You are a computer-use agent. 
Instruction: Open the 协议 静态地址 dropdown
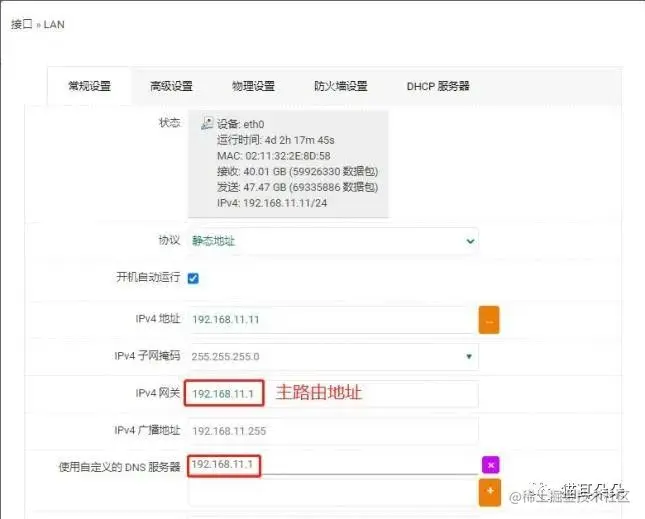(x=333, y=241)
